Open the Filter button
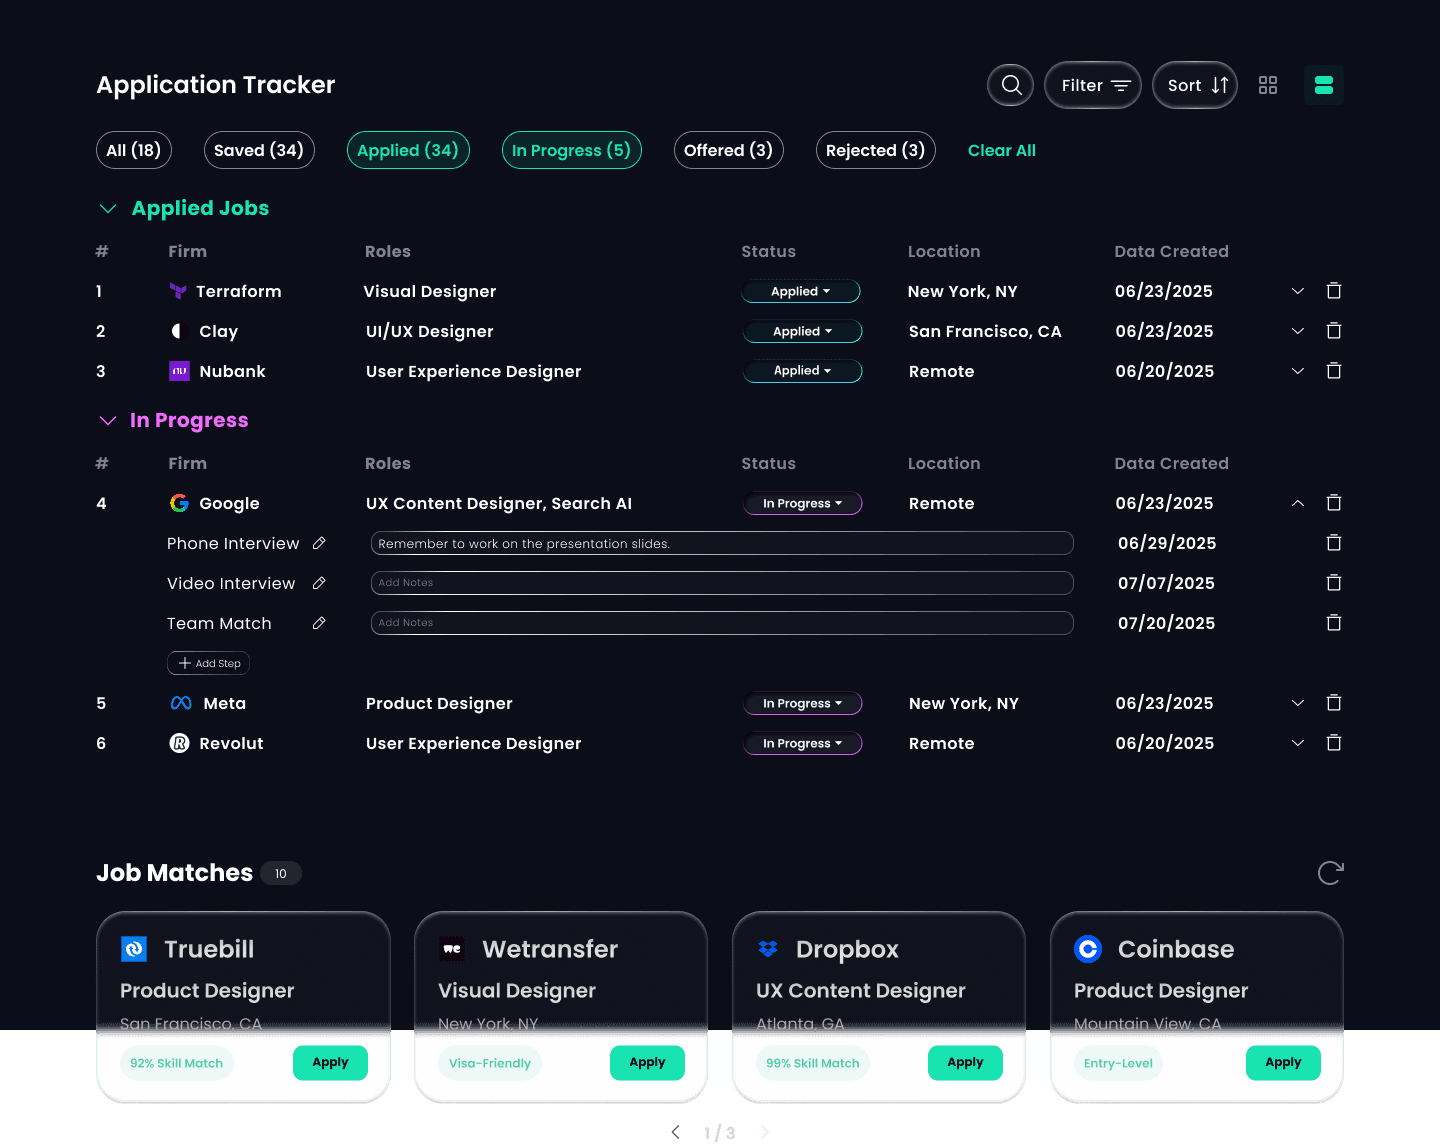This screenshot has height=1144, width=1440. click(x=1093, y=85)
